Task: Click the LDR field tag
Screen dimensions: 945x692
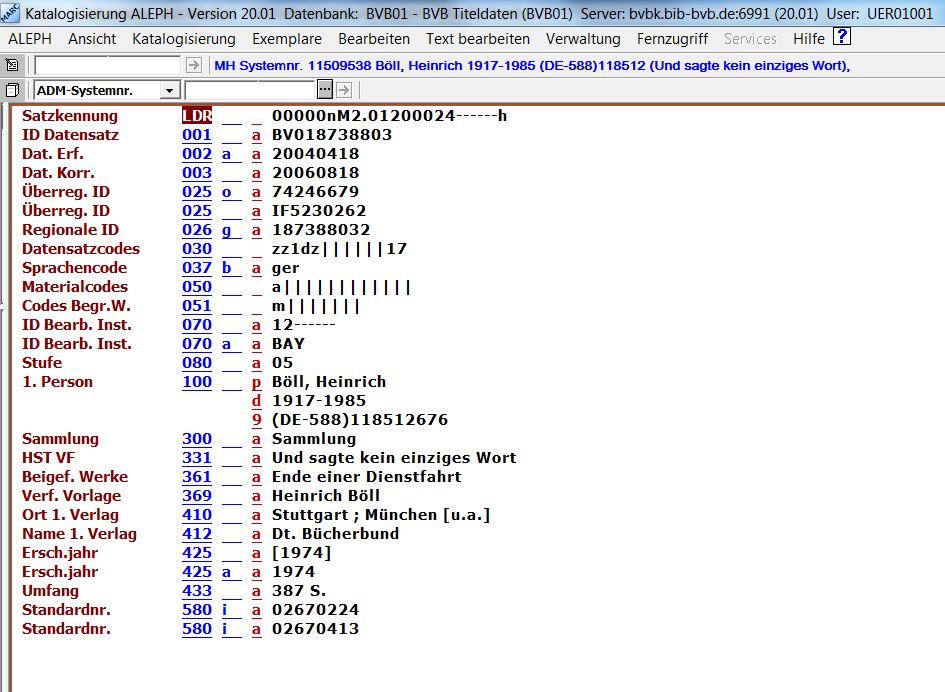Action: tap(197, 116)
